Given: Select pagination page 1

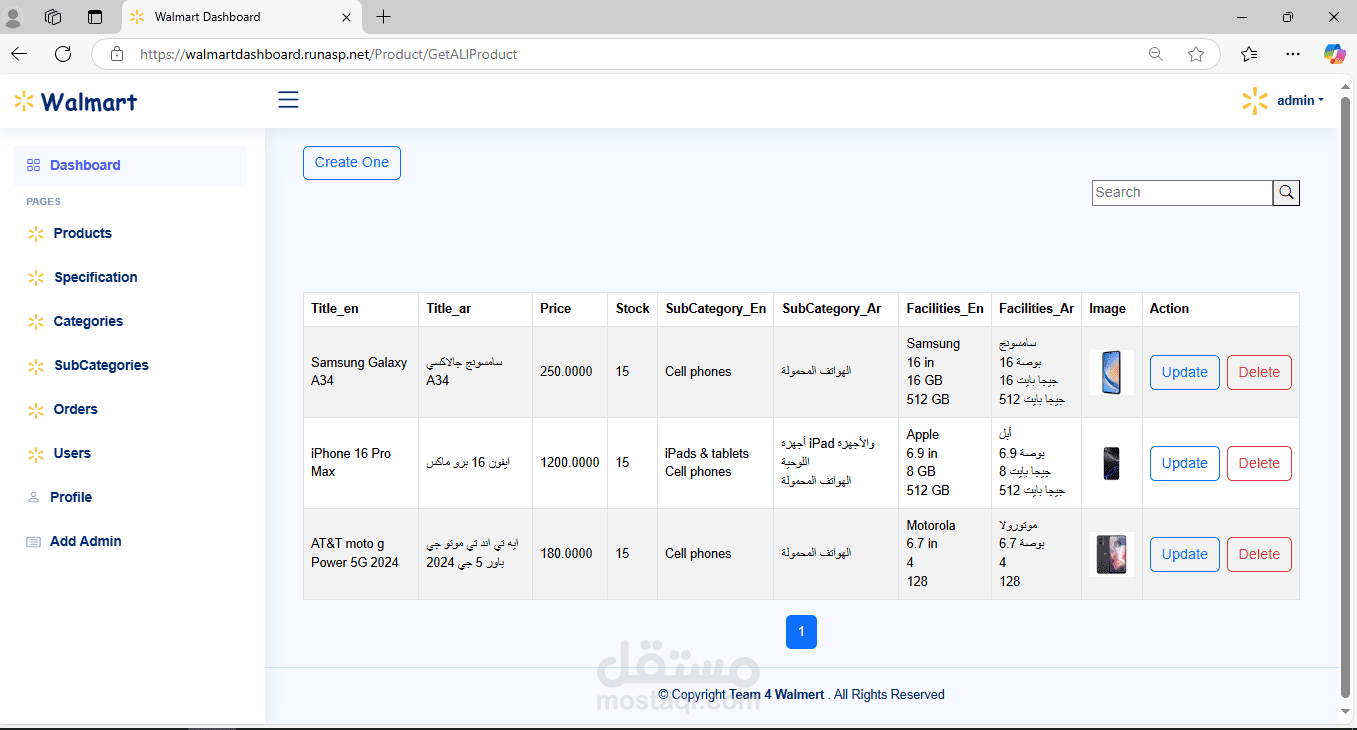Looking at the screenshot, I should pos(801,632).
